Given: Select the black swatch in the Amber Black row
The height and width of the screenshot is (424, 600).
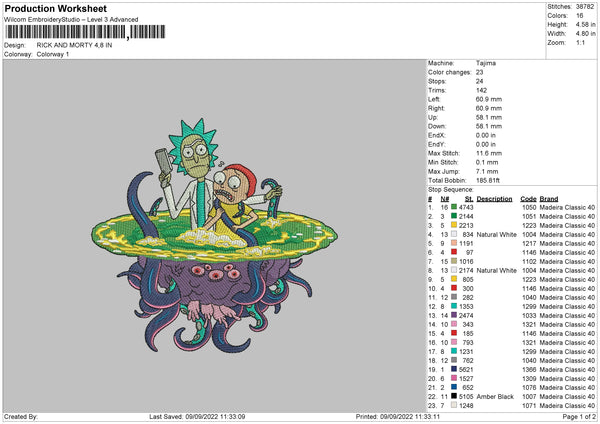Looking at the screenshot, I should (454, 396).
